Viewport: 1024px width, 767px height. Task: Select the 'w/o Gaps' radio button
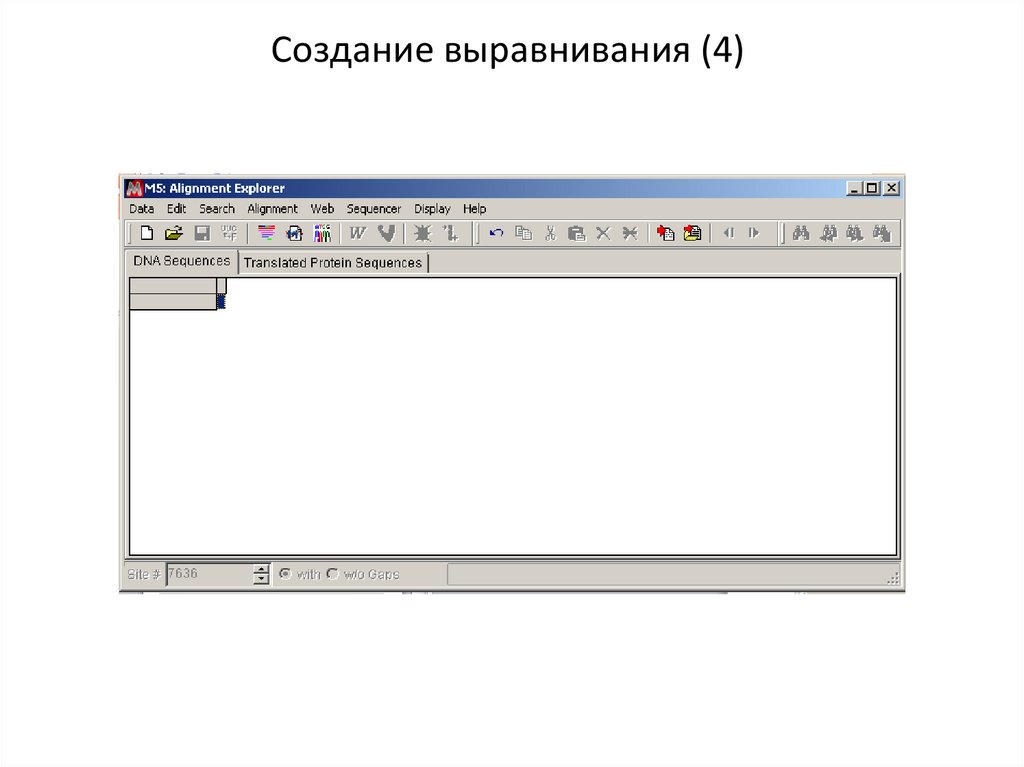332,574
